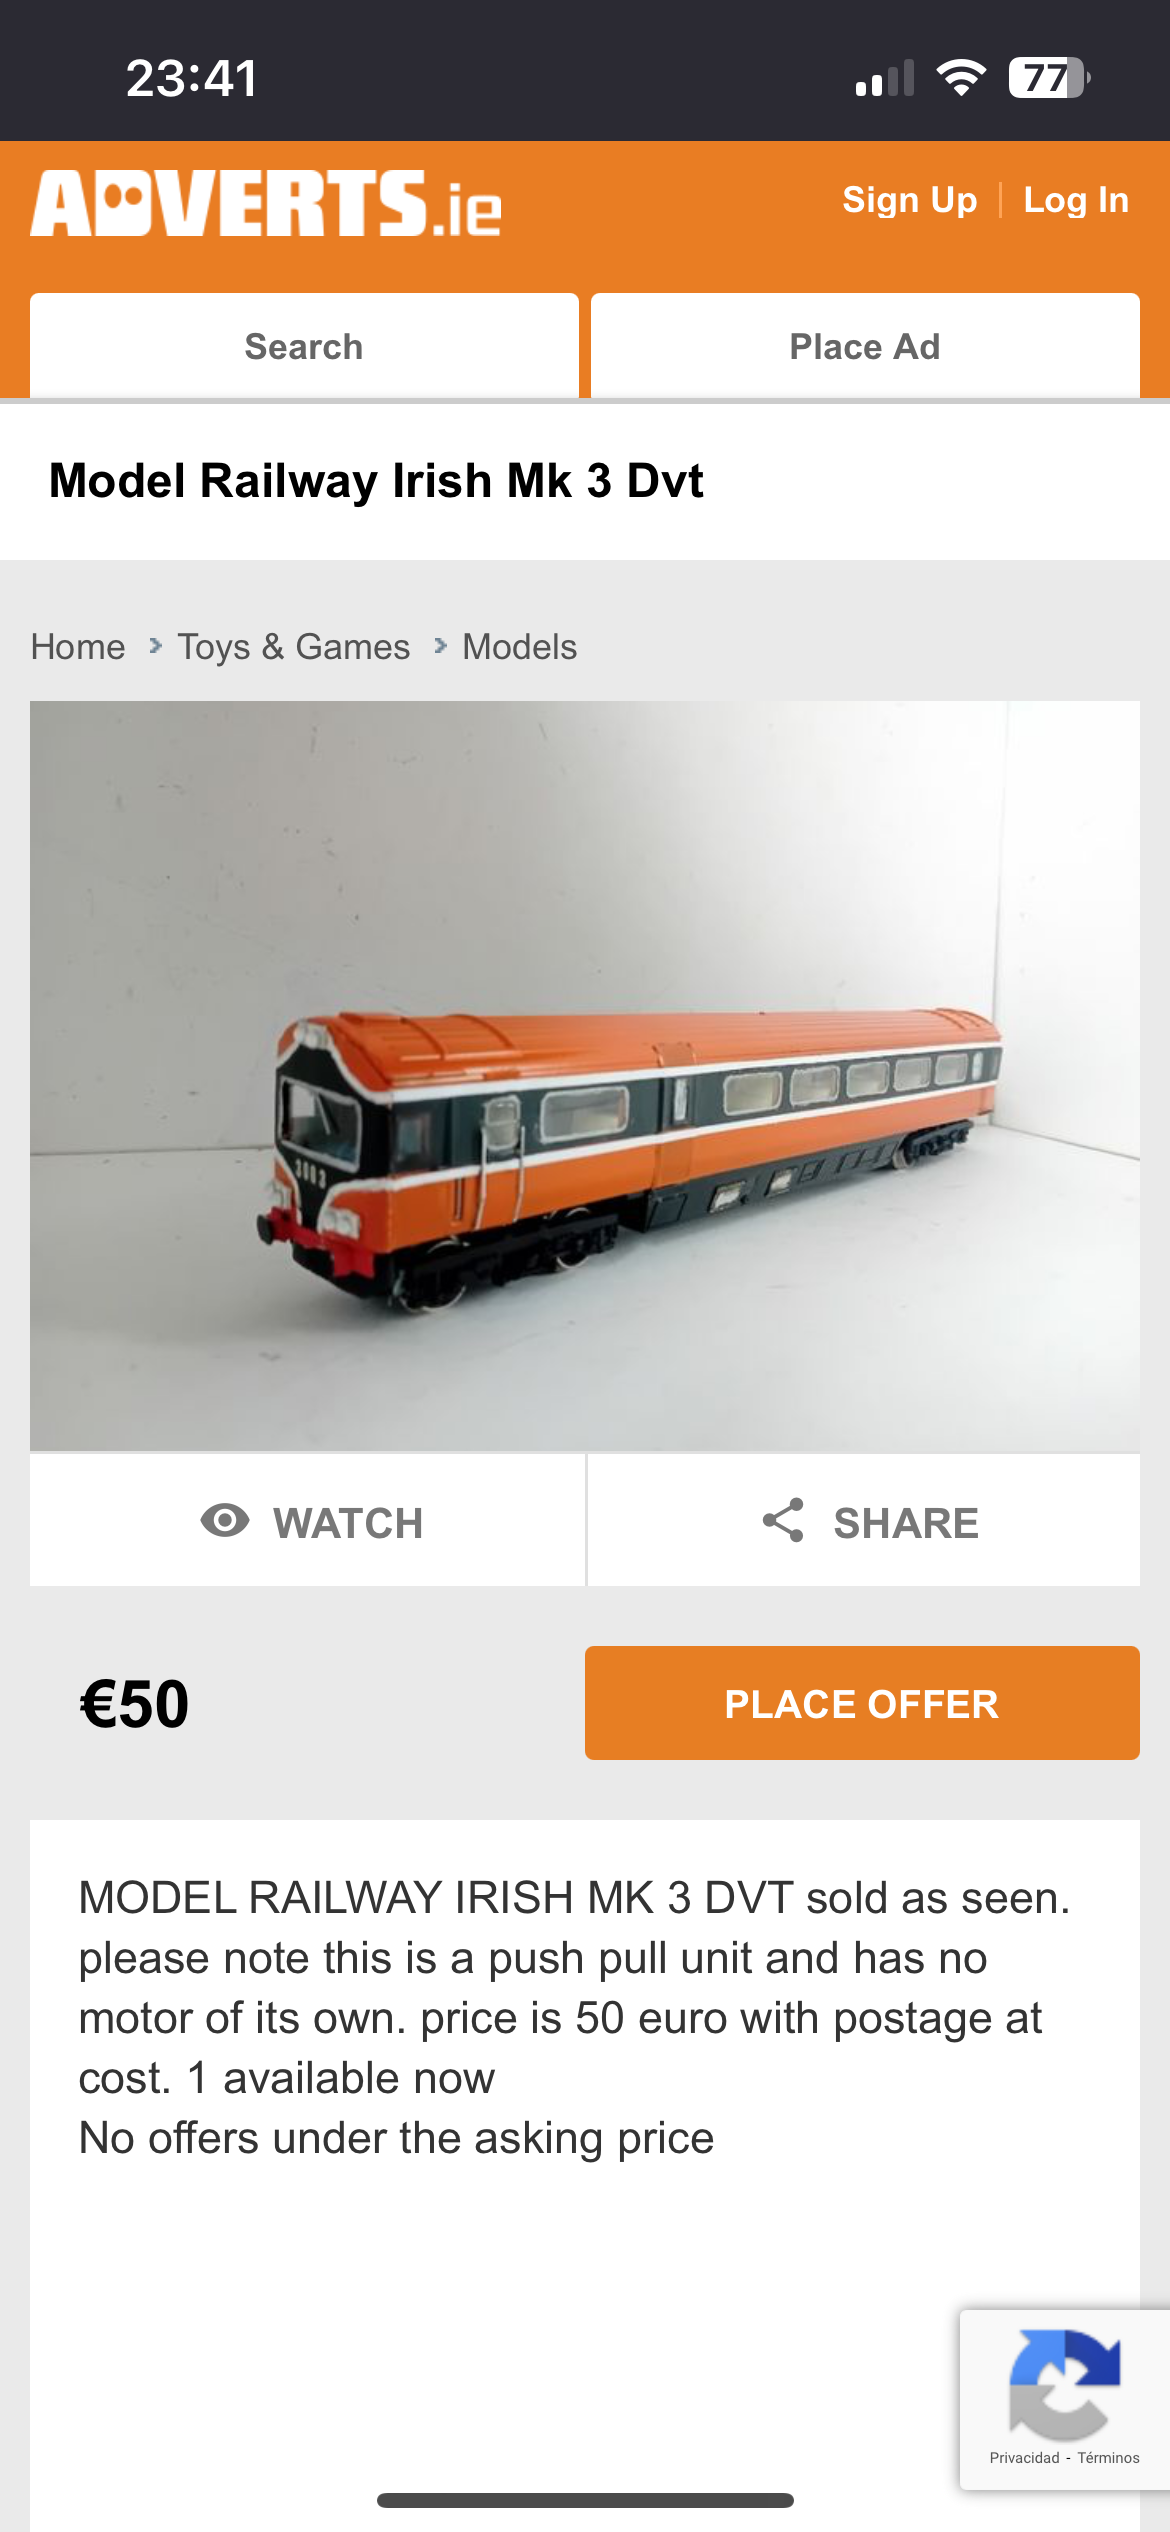
Task: Click the chevron after Home breadcrumb
Action: click(155, 646)
